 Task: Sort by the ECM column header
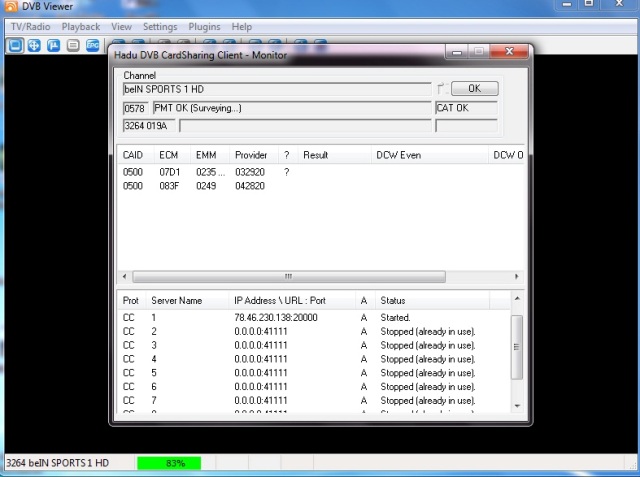[x=172, y=155]
